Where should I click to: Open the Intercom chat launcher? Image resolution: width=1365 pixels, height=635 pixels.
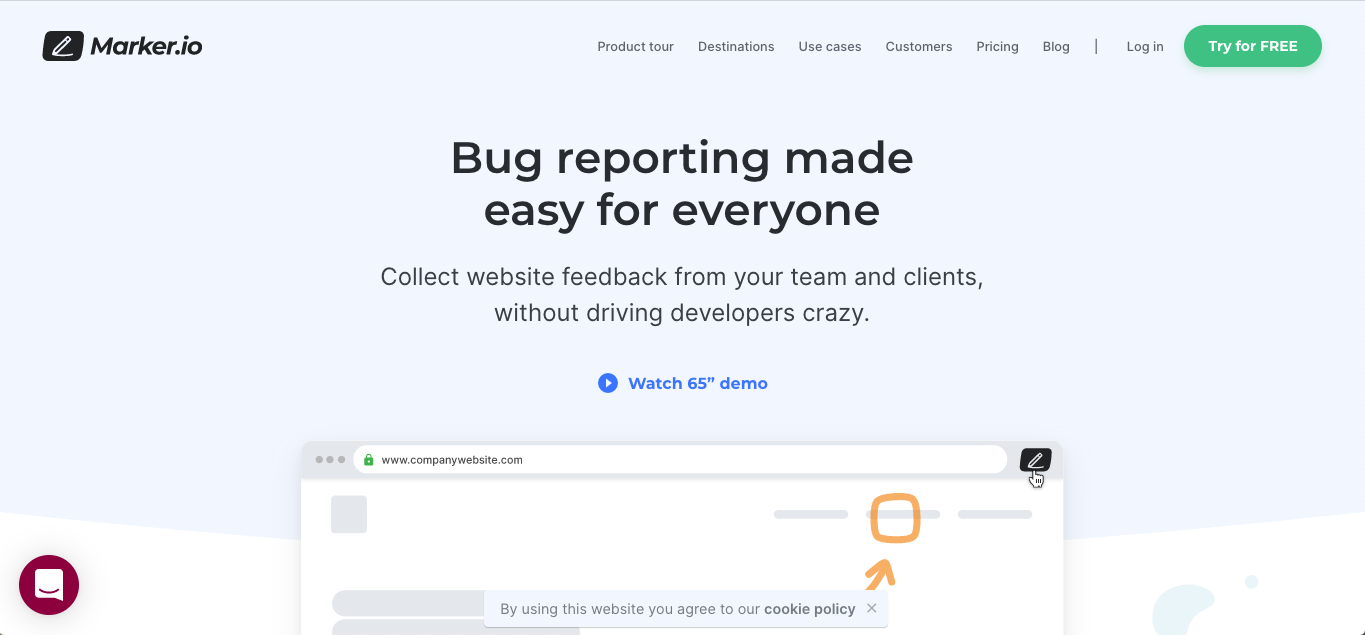tap(49, 585)
